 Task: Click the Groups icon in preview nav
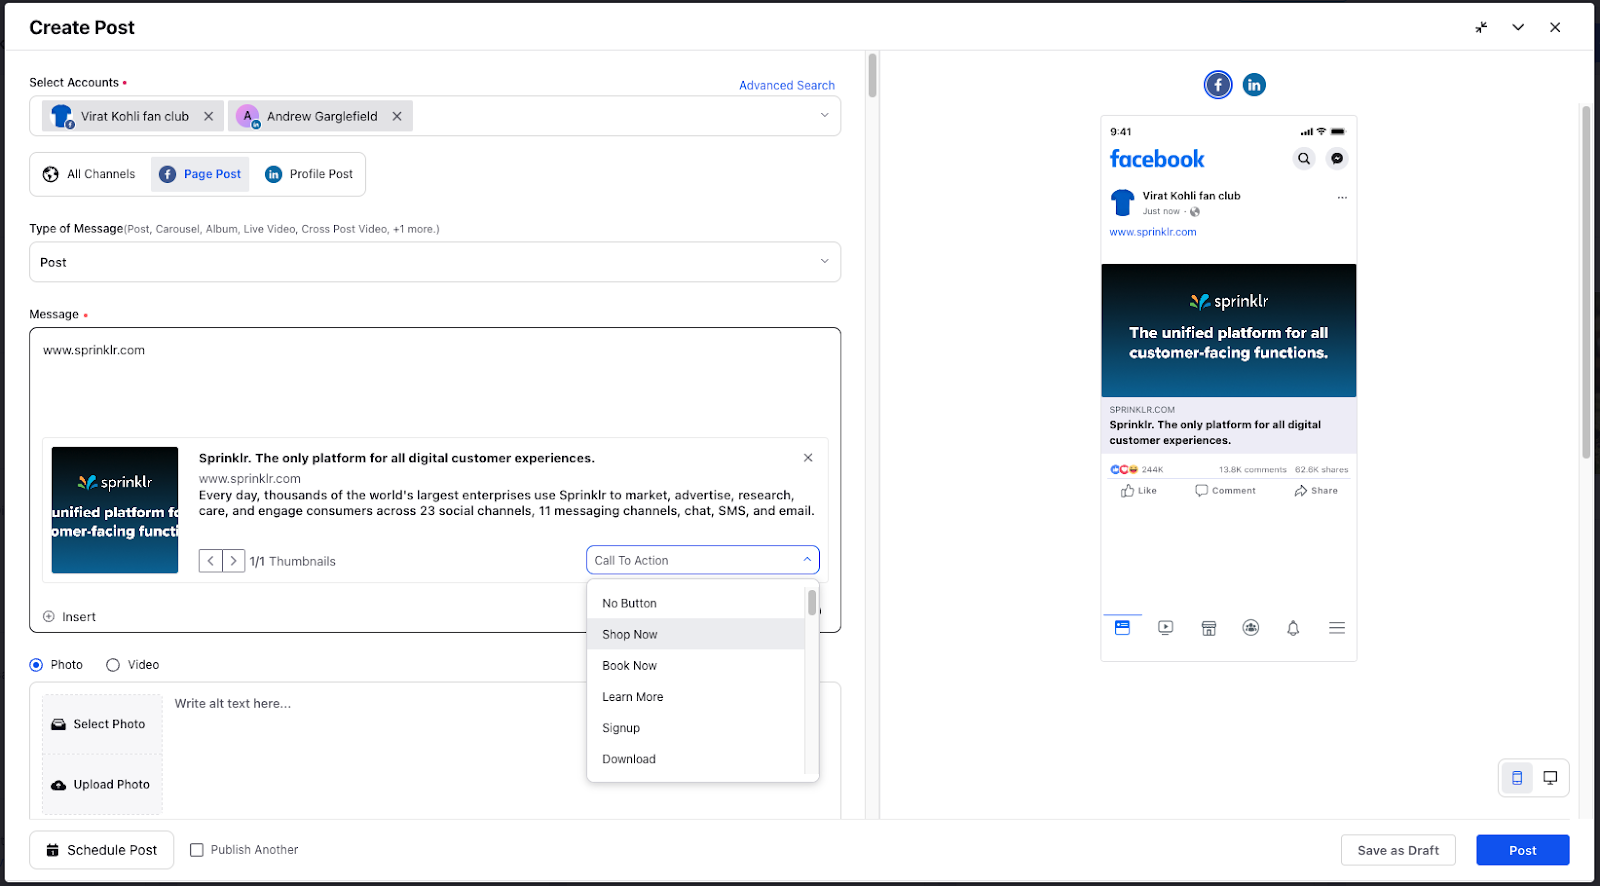coord(1251,628)
